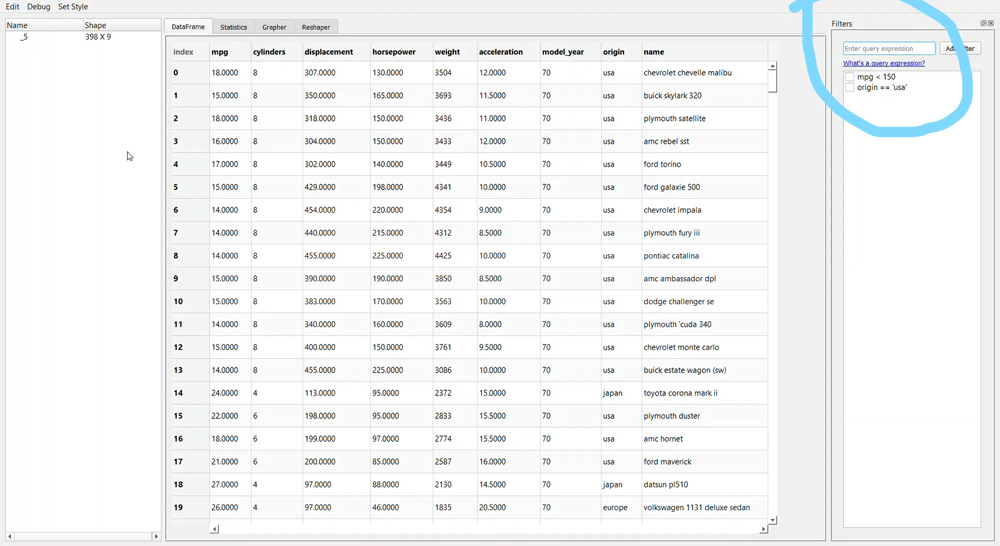Click the table's horizontal scroll left arrow
Screen dimensions: 1000x546
(214, 529)
